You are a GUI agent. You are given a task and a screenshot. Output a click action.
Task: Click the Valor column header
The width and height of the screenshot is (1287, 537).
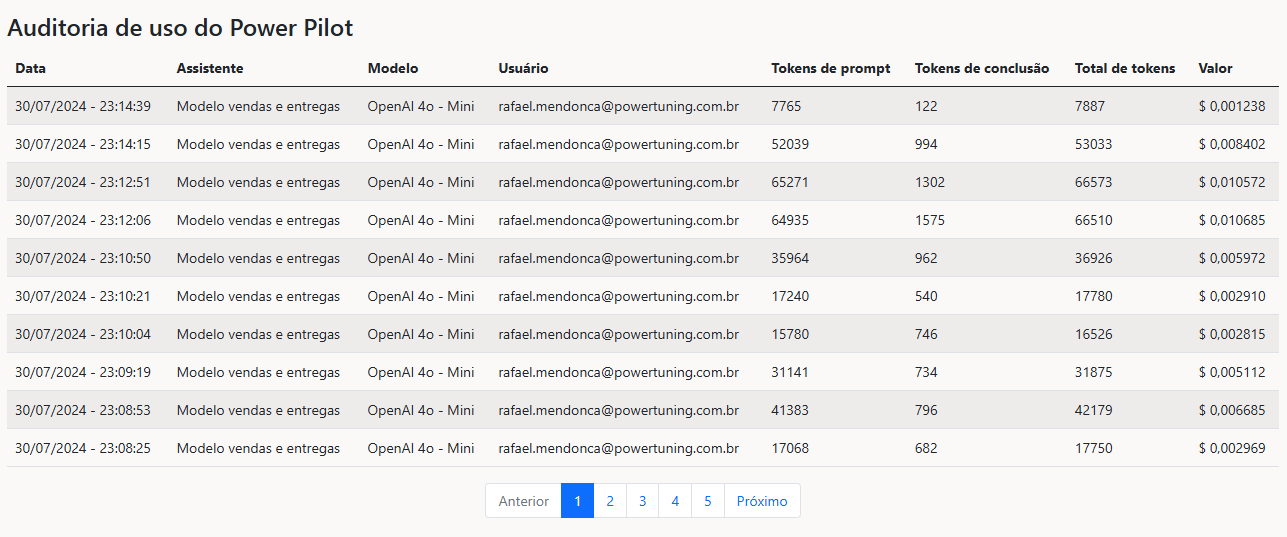tap(1215, 69)
